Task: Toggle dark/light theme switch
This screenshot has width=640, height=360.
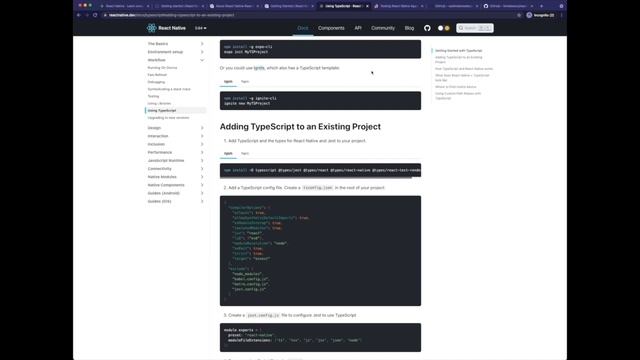Action: coord(444,28)
